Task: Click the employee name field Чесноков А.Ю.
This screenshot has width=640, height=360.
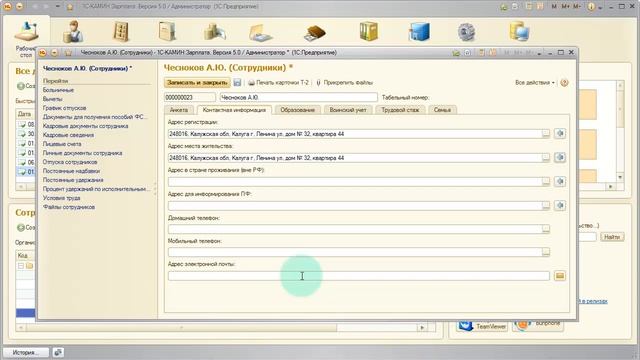Action: (x=298, y=97)
